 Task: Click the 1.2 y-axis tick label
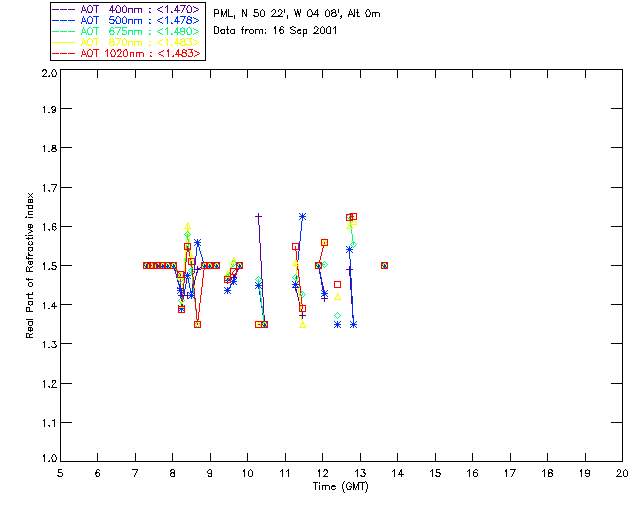pos(49,384)
